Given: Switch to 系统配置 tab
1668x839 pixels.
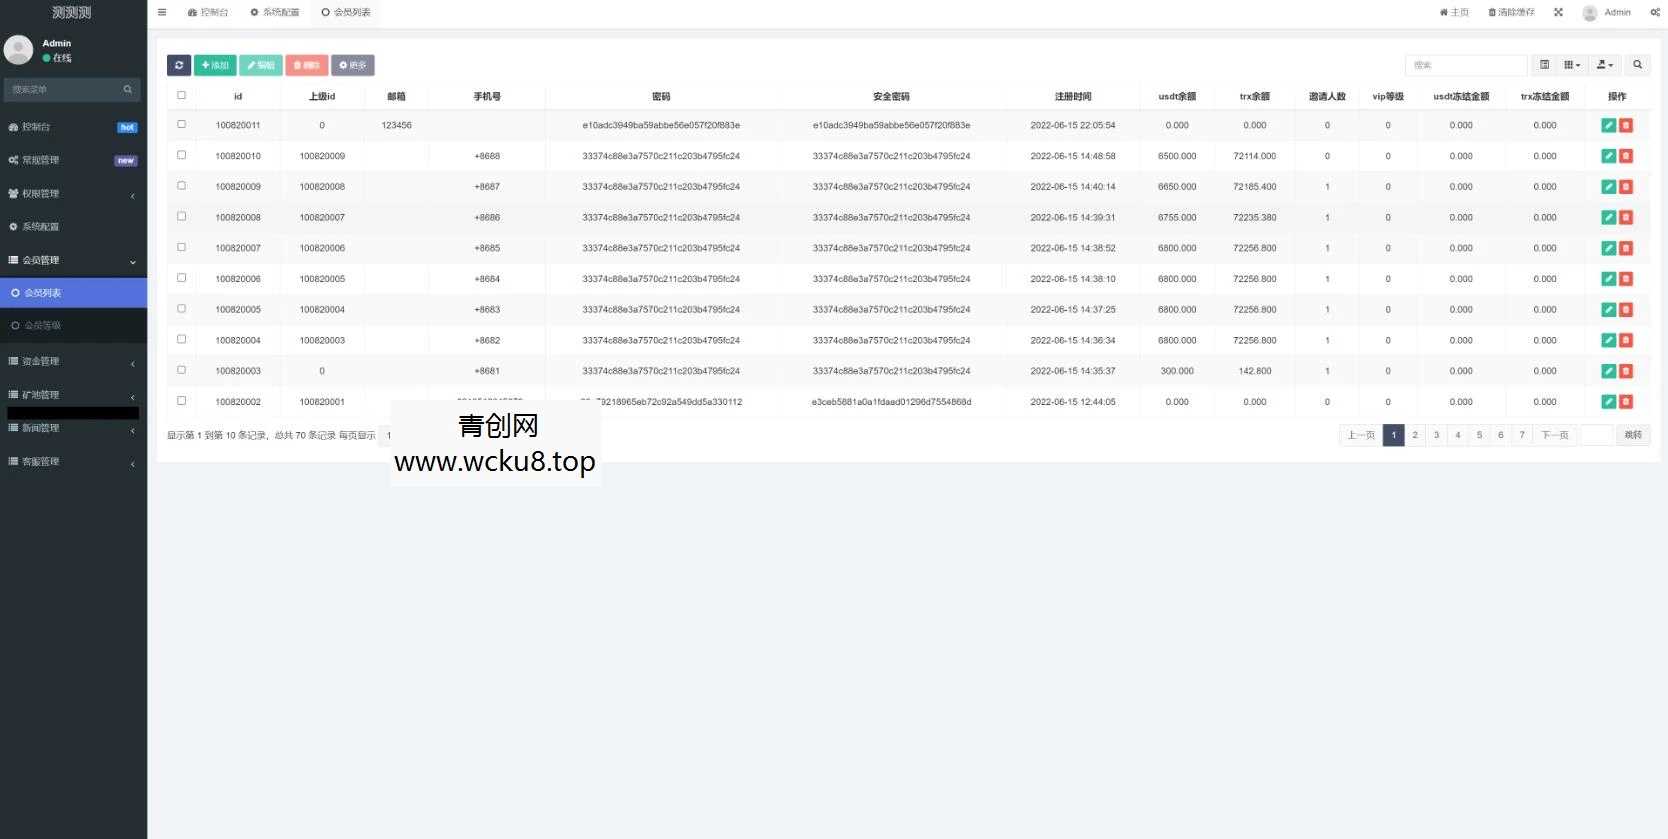Looking at the screenshot, I should tap(275, 12).
